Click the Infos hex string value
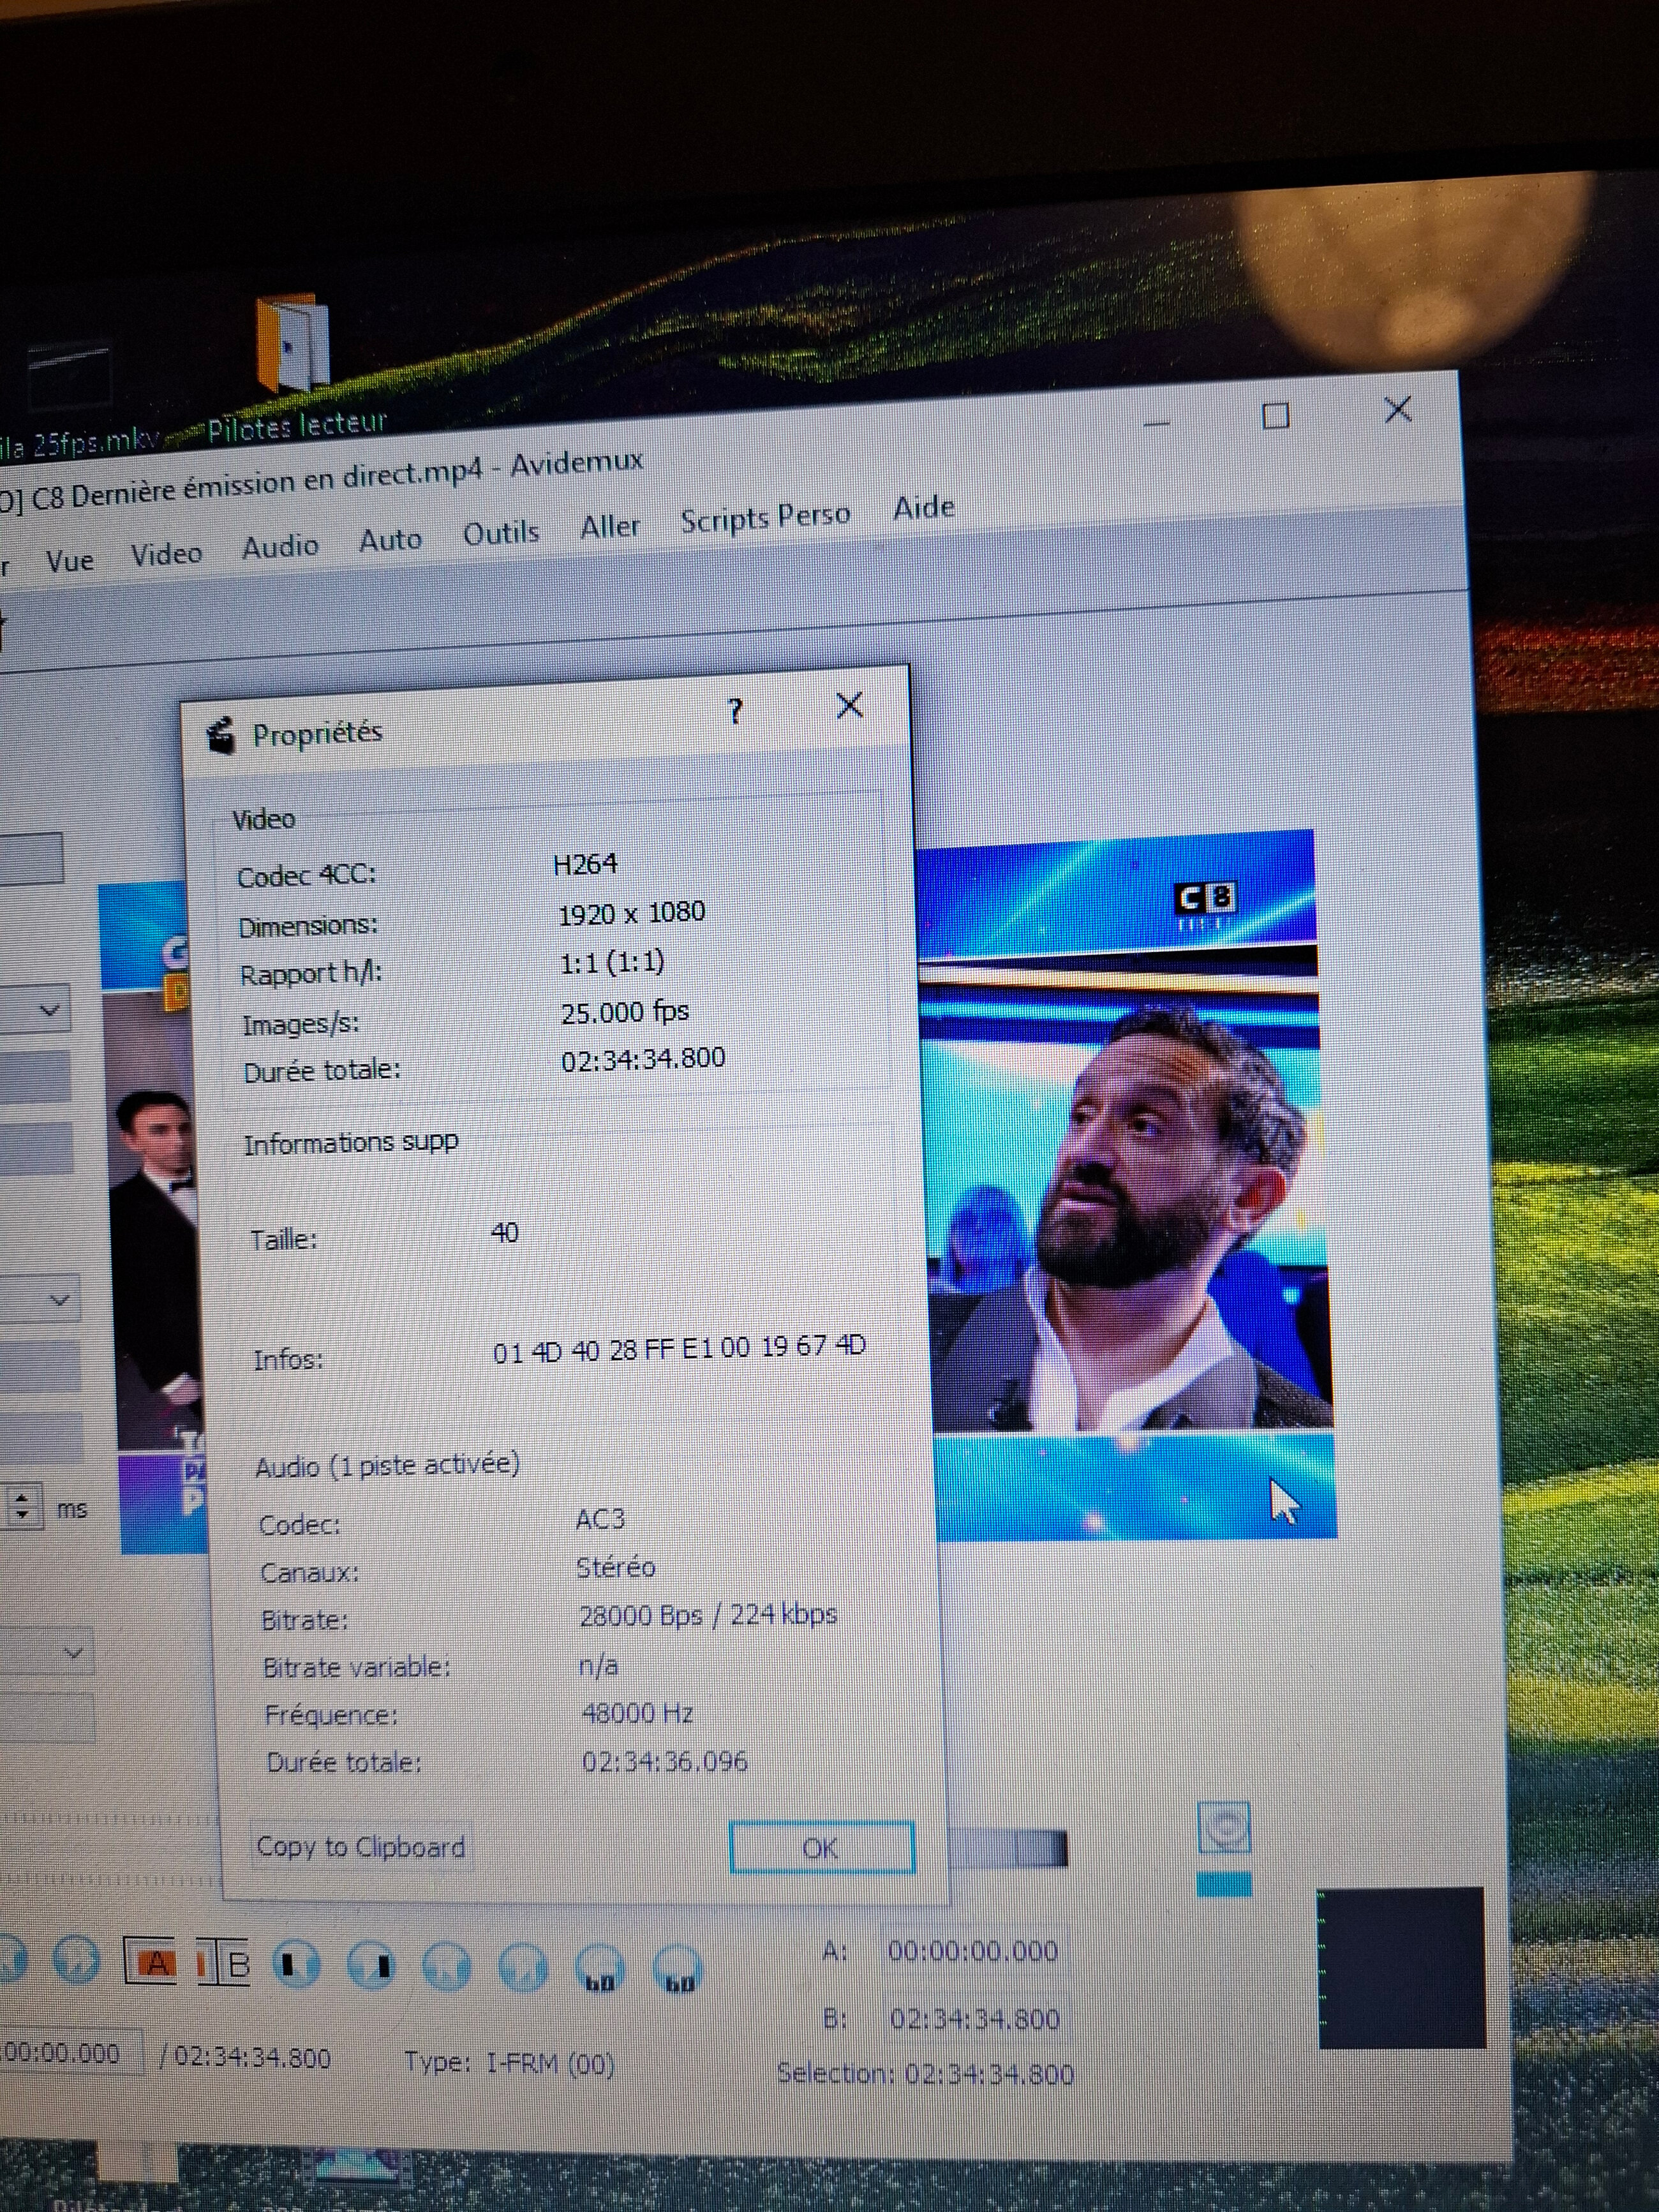Image resolution: width=1659 pixels, height=2212 pixels. pyautogui.click(x=679, y=1349)
